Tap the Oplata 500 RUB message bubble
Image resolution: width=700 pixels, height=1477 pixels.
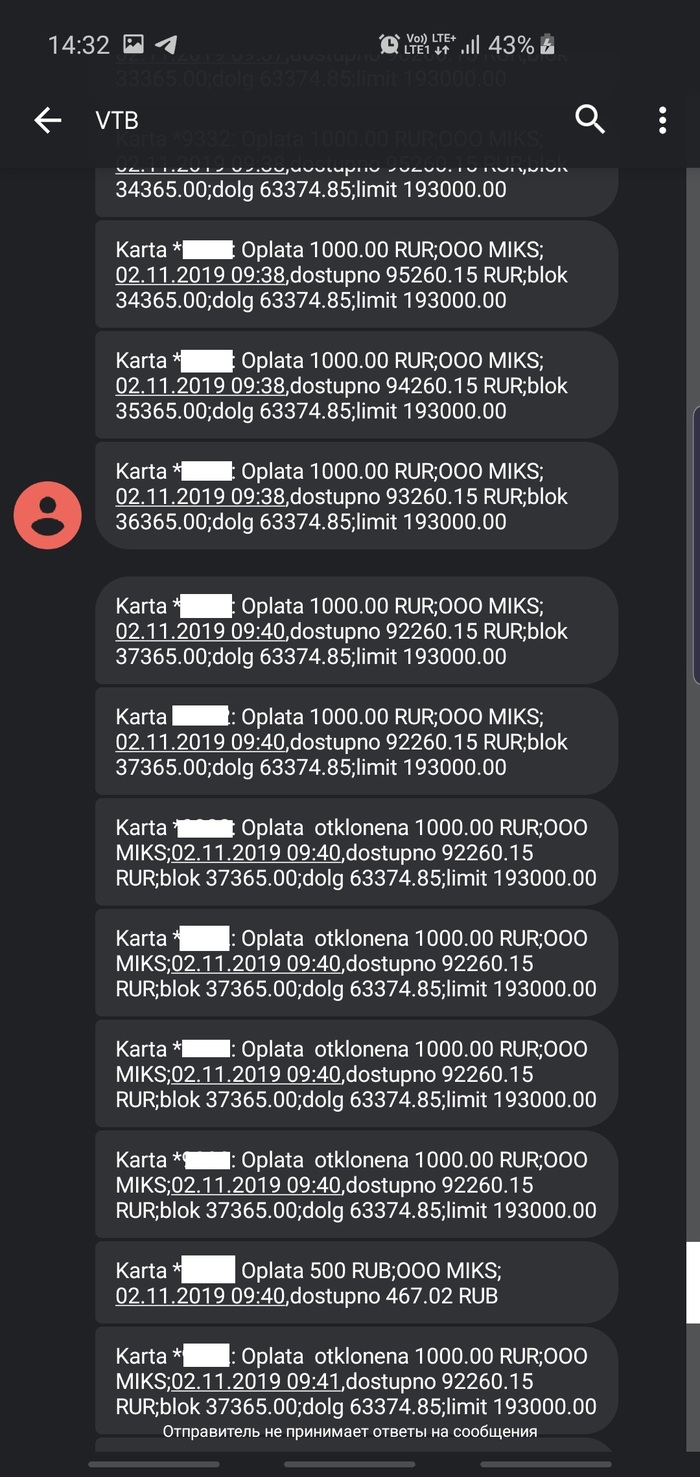355,1283
